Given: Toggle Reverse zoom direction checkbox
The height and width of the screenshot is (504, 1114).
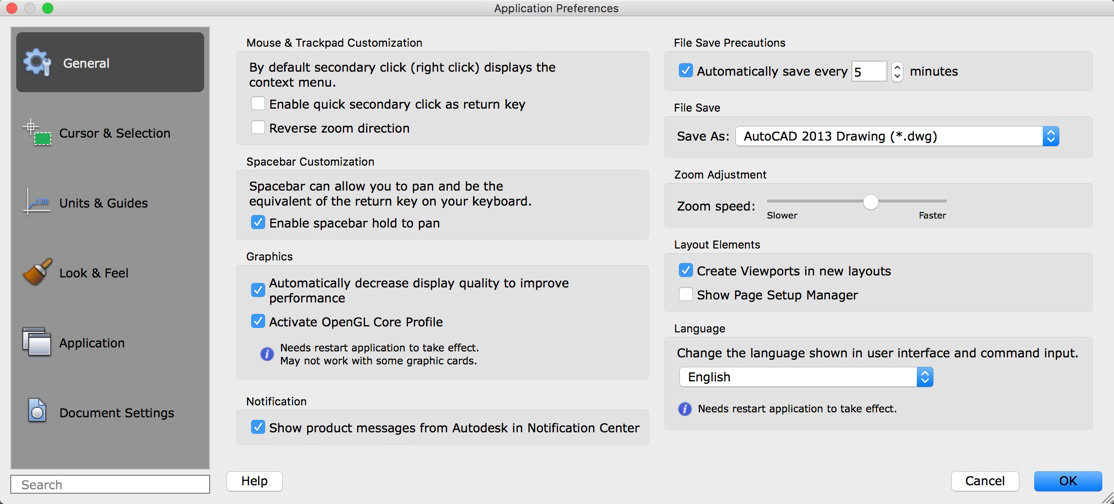Looking at the screenshot, I should (x=258, y=128).
